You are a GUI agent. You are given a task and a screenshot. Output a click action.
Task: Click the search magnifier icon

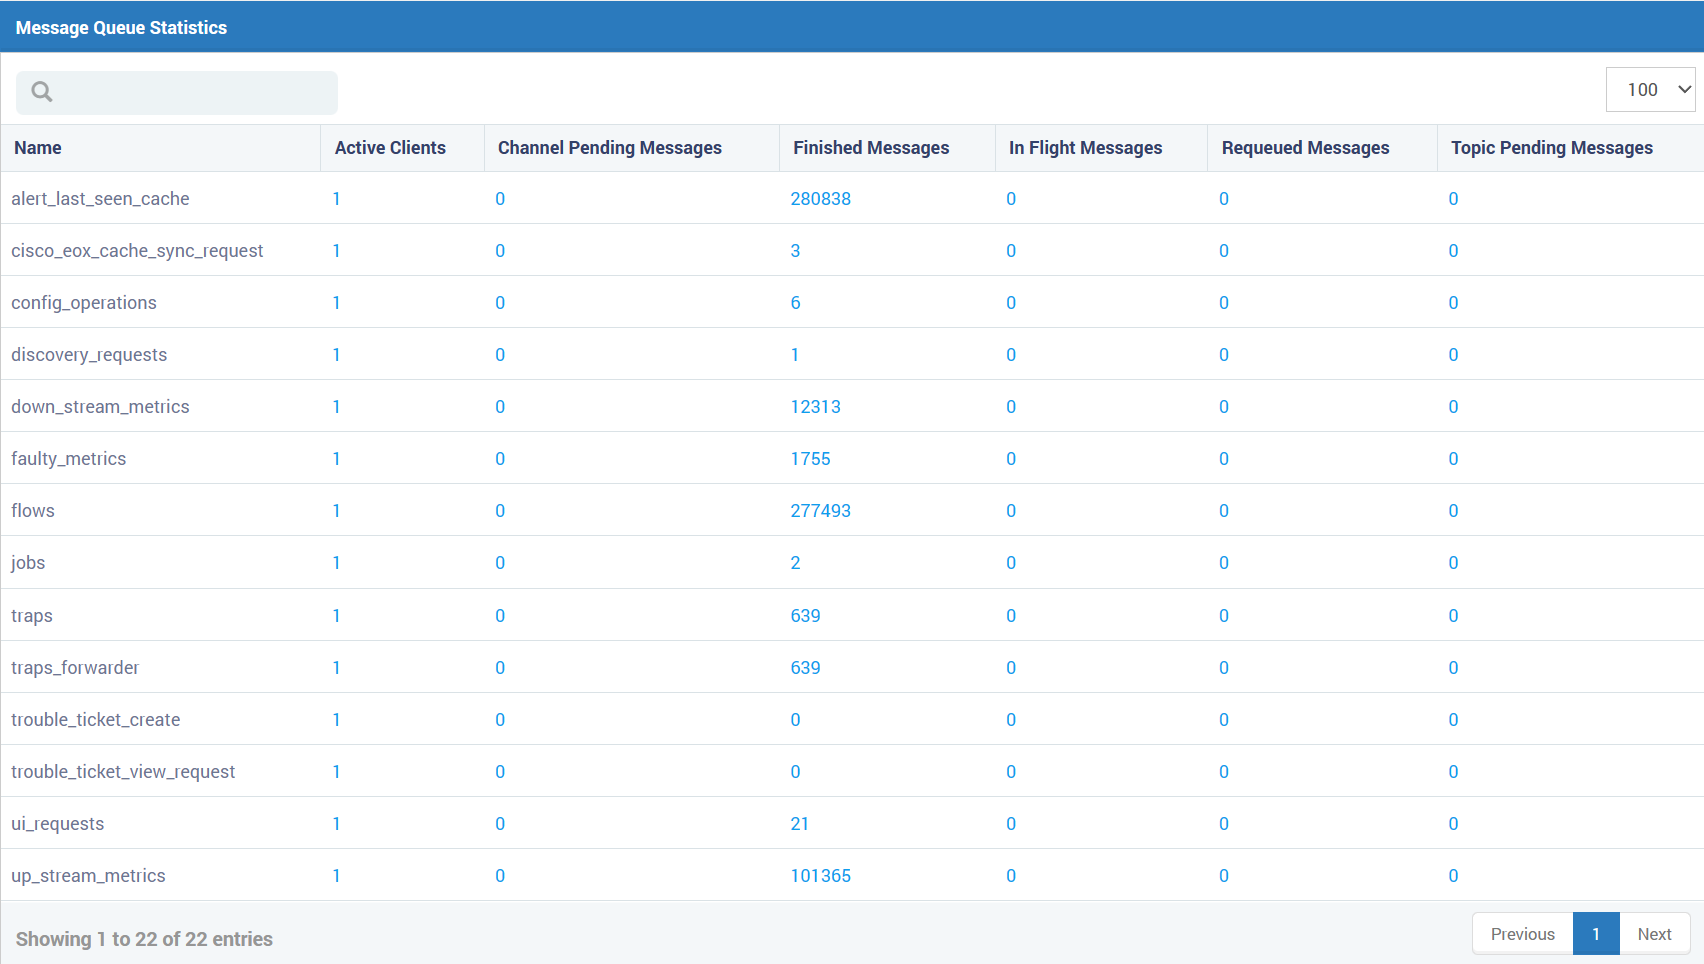42,92
